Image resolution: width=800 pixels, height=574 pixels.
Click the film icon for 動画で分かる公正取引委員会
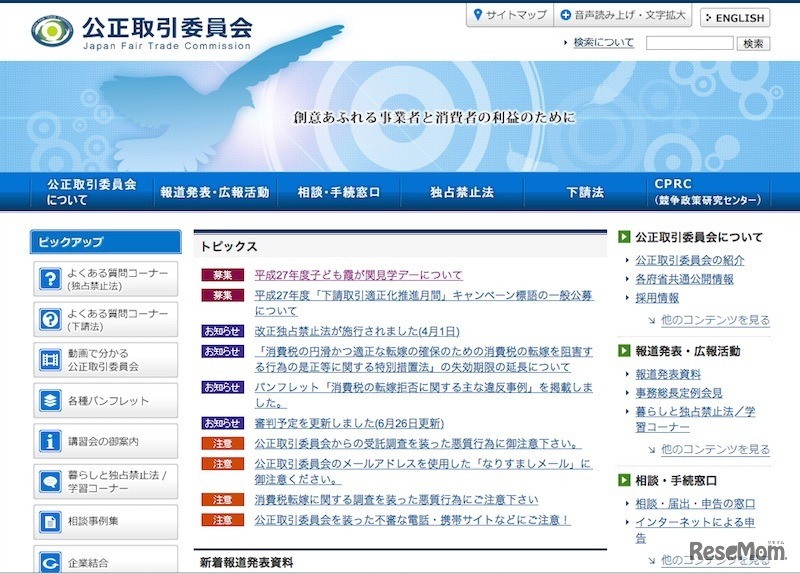(x=50, y=360)
